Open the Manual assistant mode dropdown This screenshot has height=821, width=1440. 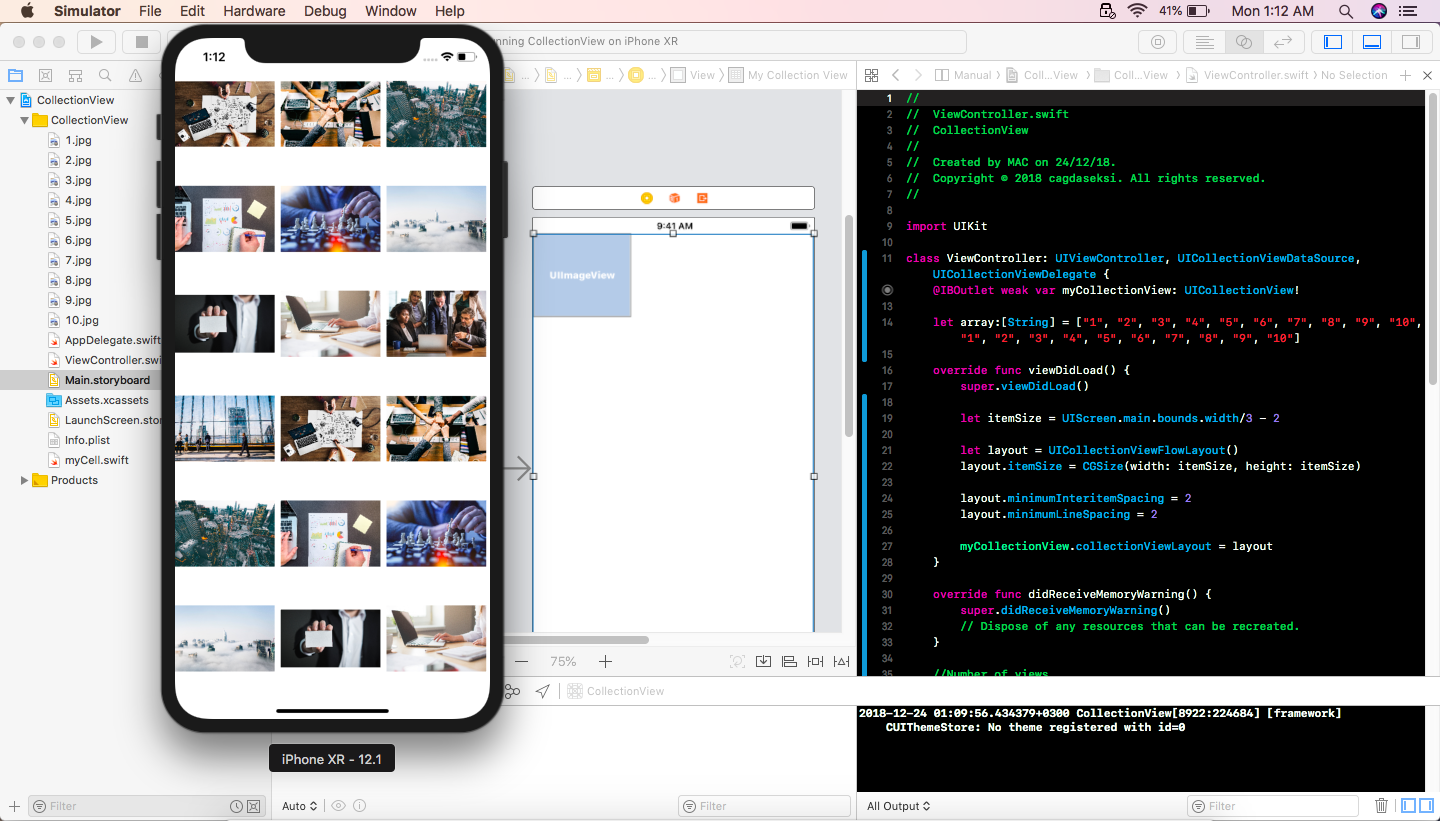coord(964,75)
